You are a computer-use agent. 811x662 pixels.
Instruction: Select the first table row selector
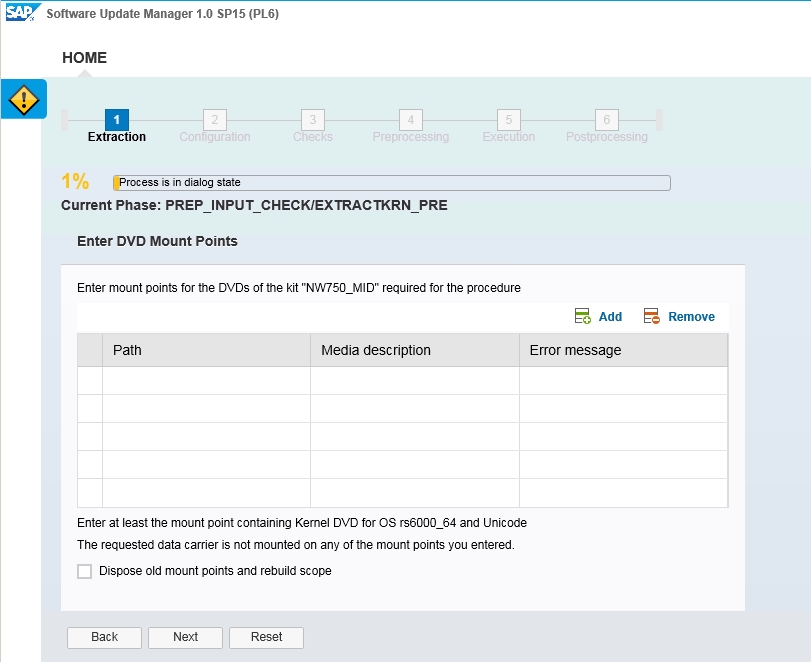click(x=90, y=381)
